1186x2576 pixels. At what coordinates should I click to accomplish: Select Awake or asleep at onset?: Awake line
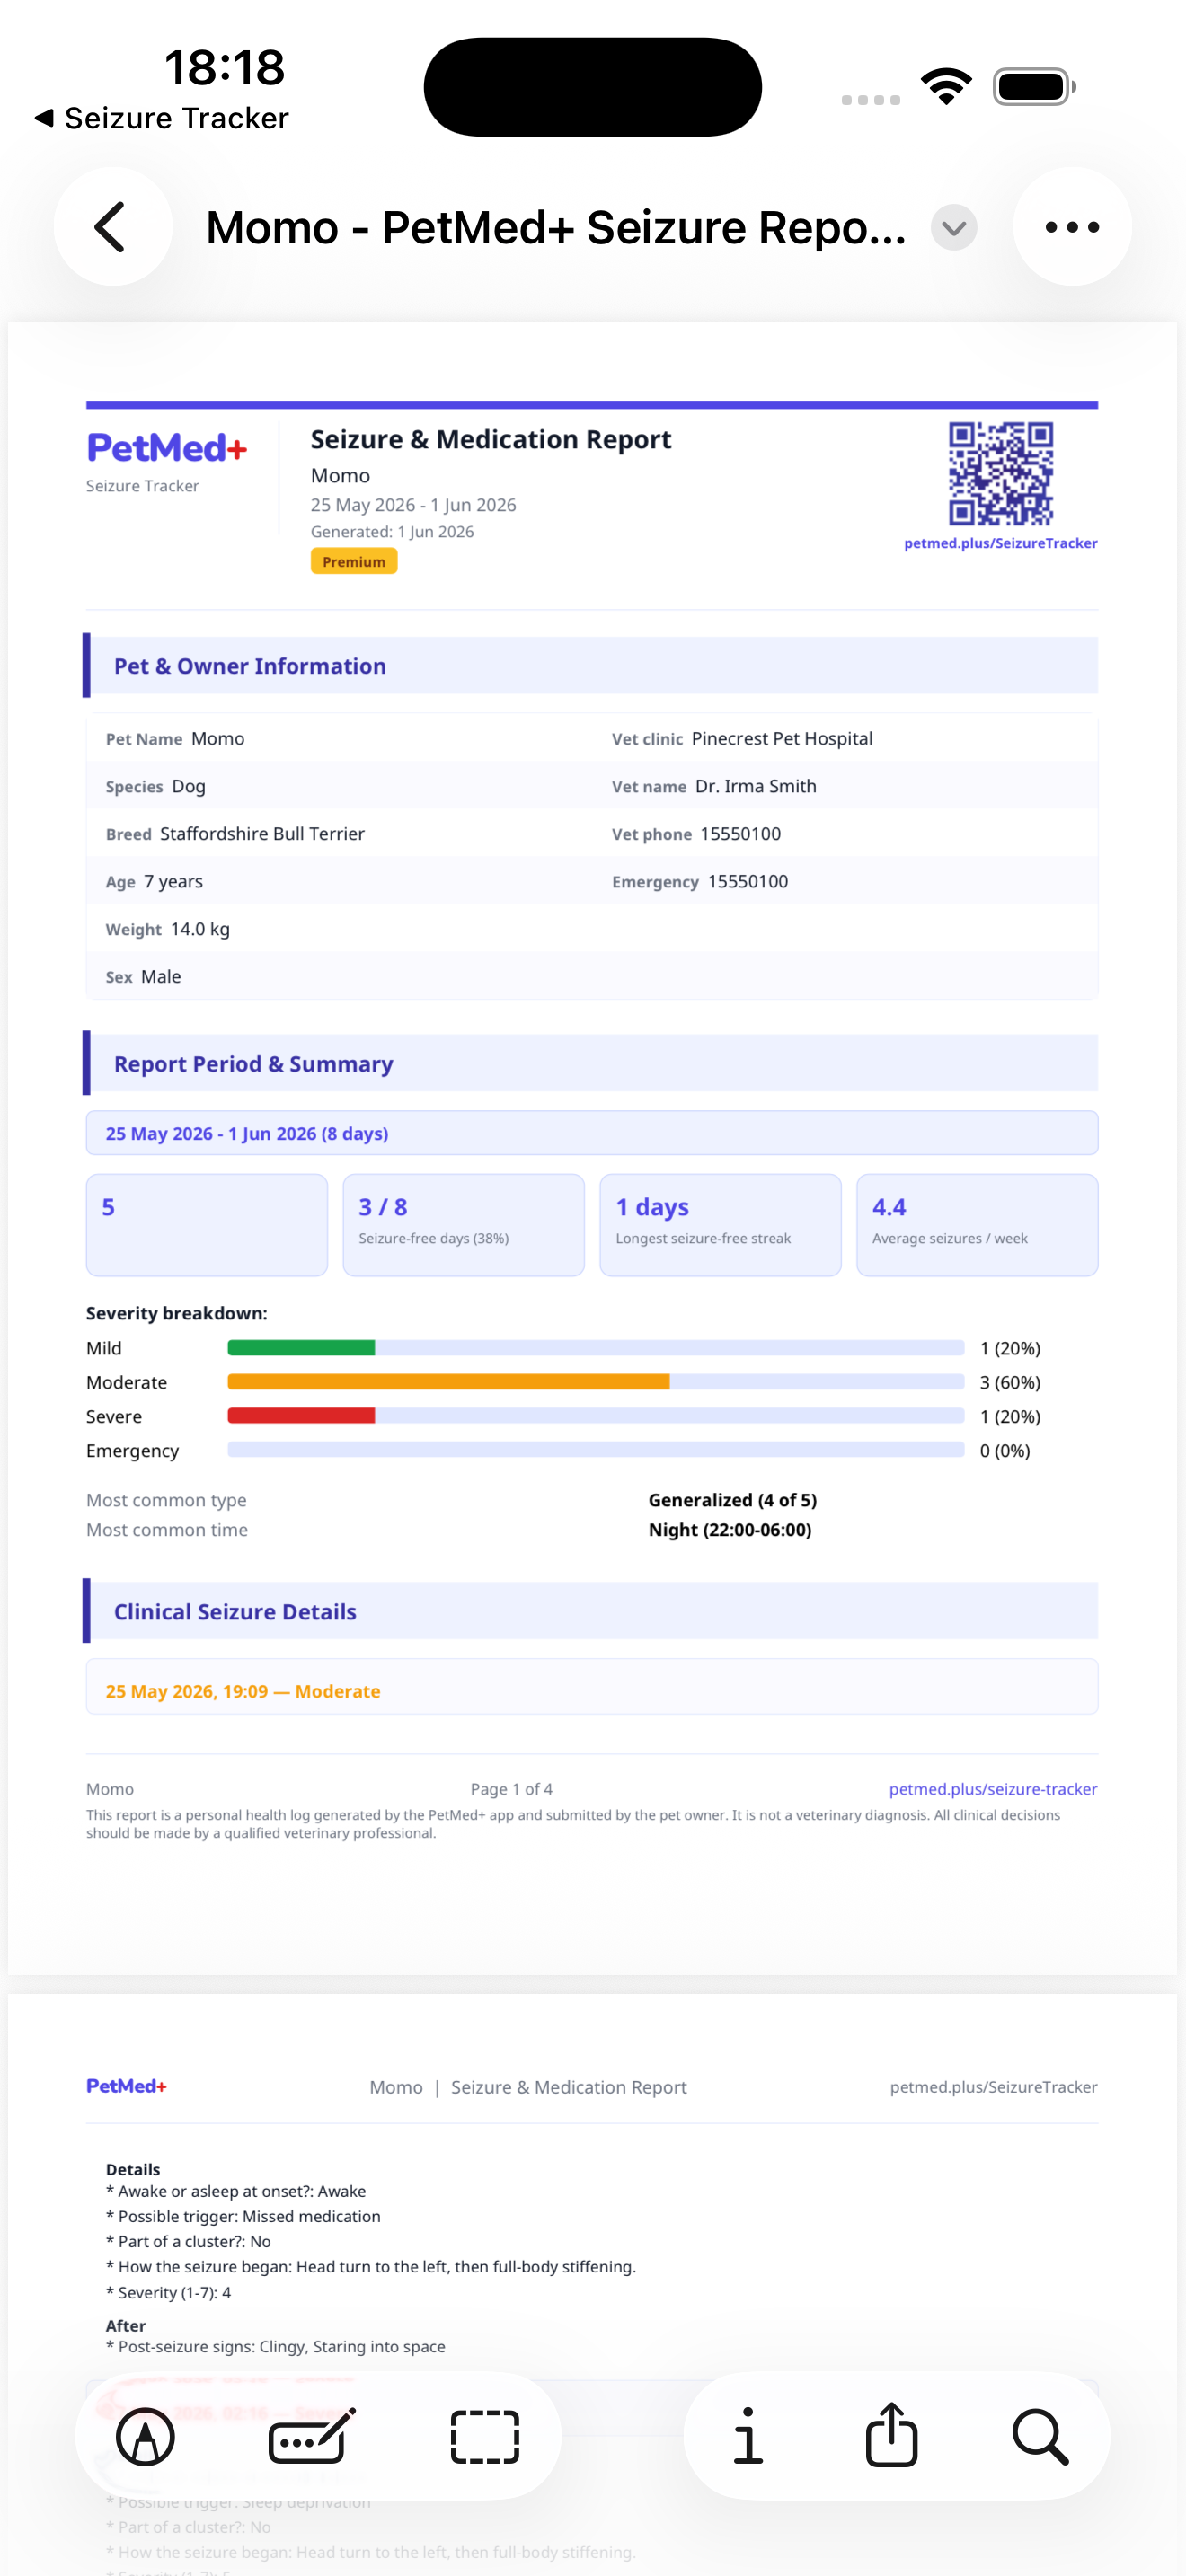(x=236, y=2191)
